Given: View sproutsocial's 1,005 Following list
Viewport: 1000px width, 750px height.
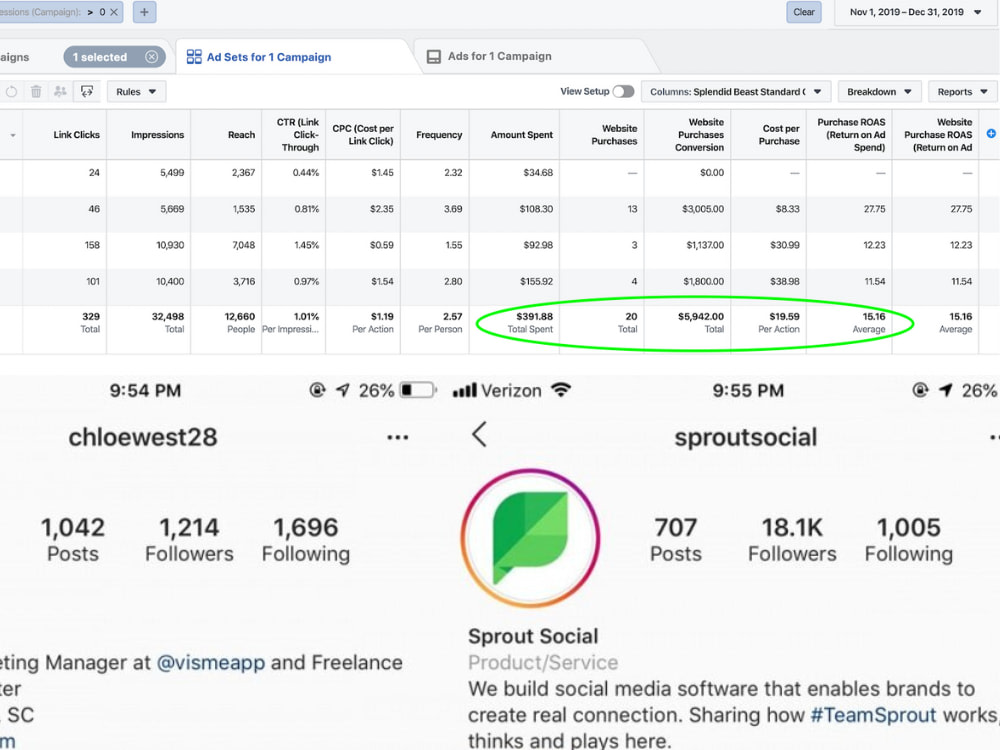Looking at the screenshot, I should (x=909, y=540).
